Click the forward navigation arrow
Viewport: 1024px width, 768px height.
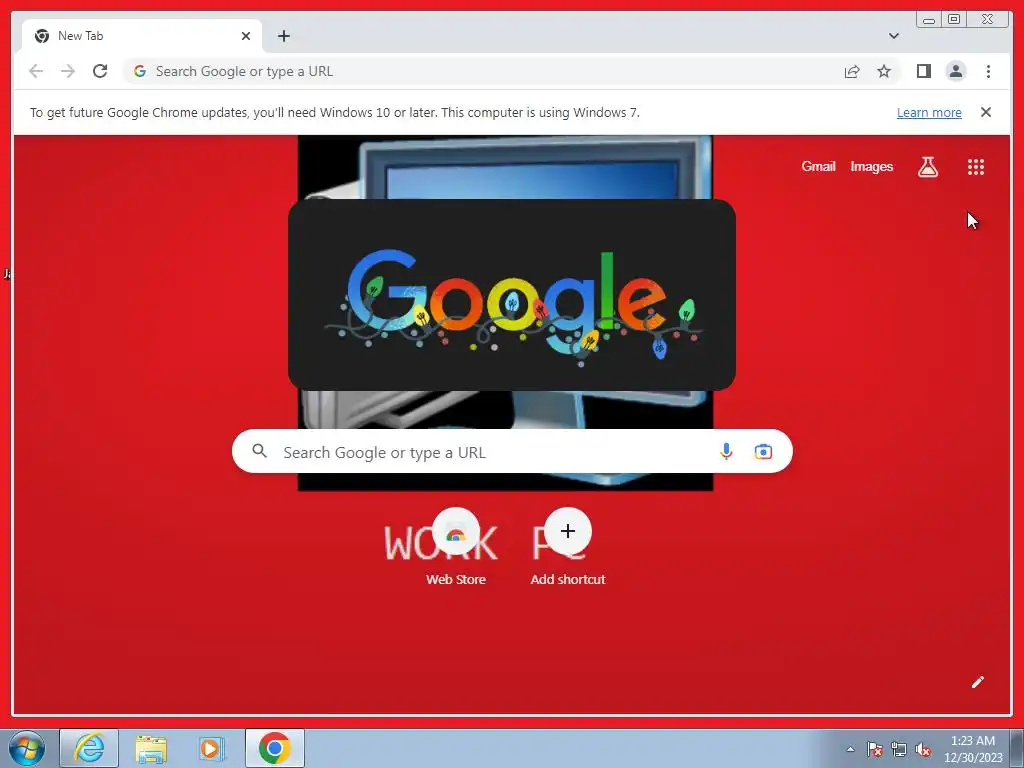68,71
